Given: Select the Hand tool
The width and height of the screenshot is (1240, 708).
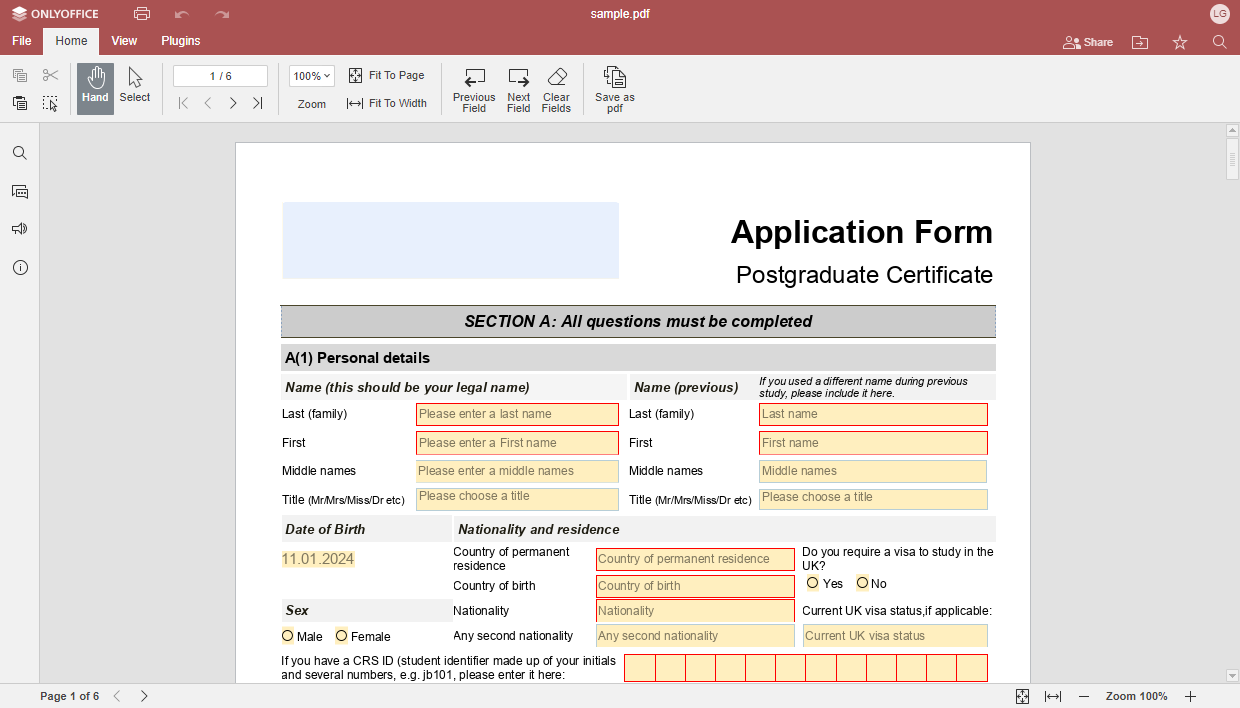Looking at the screenshot, I should 95,87.
